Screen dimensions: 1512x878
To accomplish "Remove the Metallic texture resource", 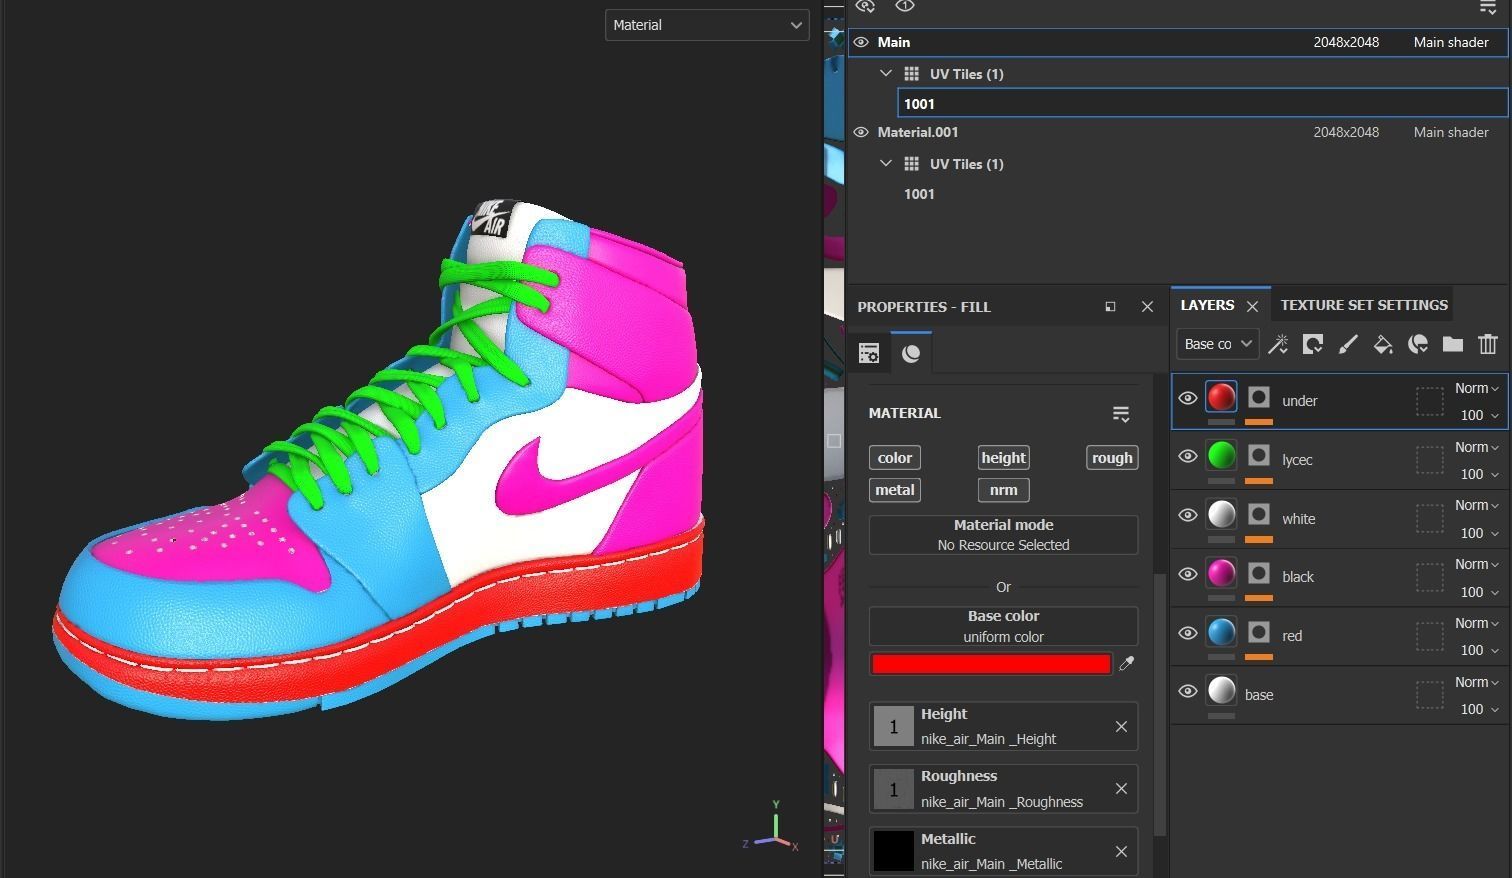I will click(x=1121, y=852).
